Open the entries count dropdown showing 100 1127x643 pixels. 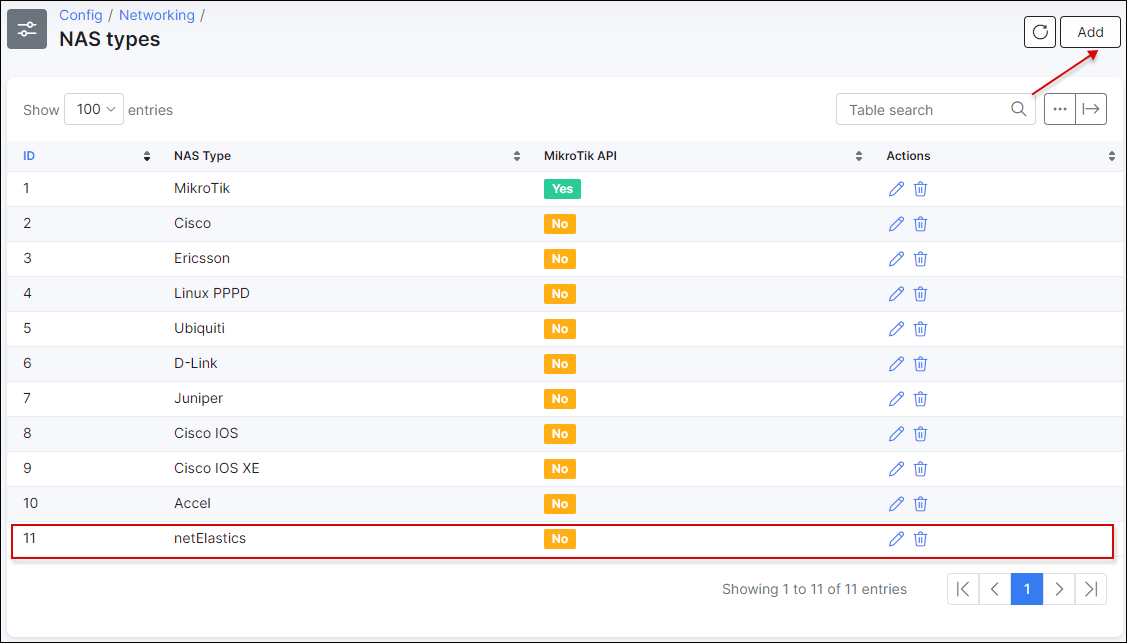pos(94,109)
